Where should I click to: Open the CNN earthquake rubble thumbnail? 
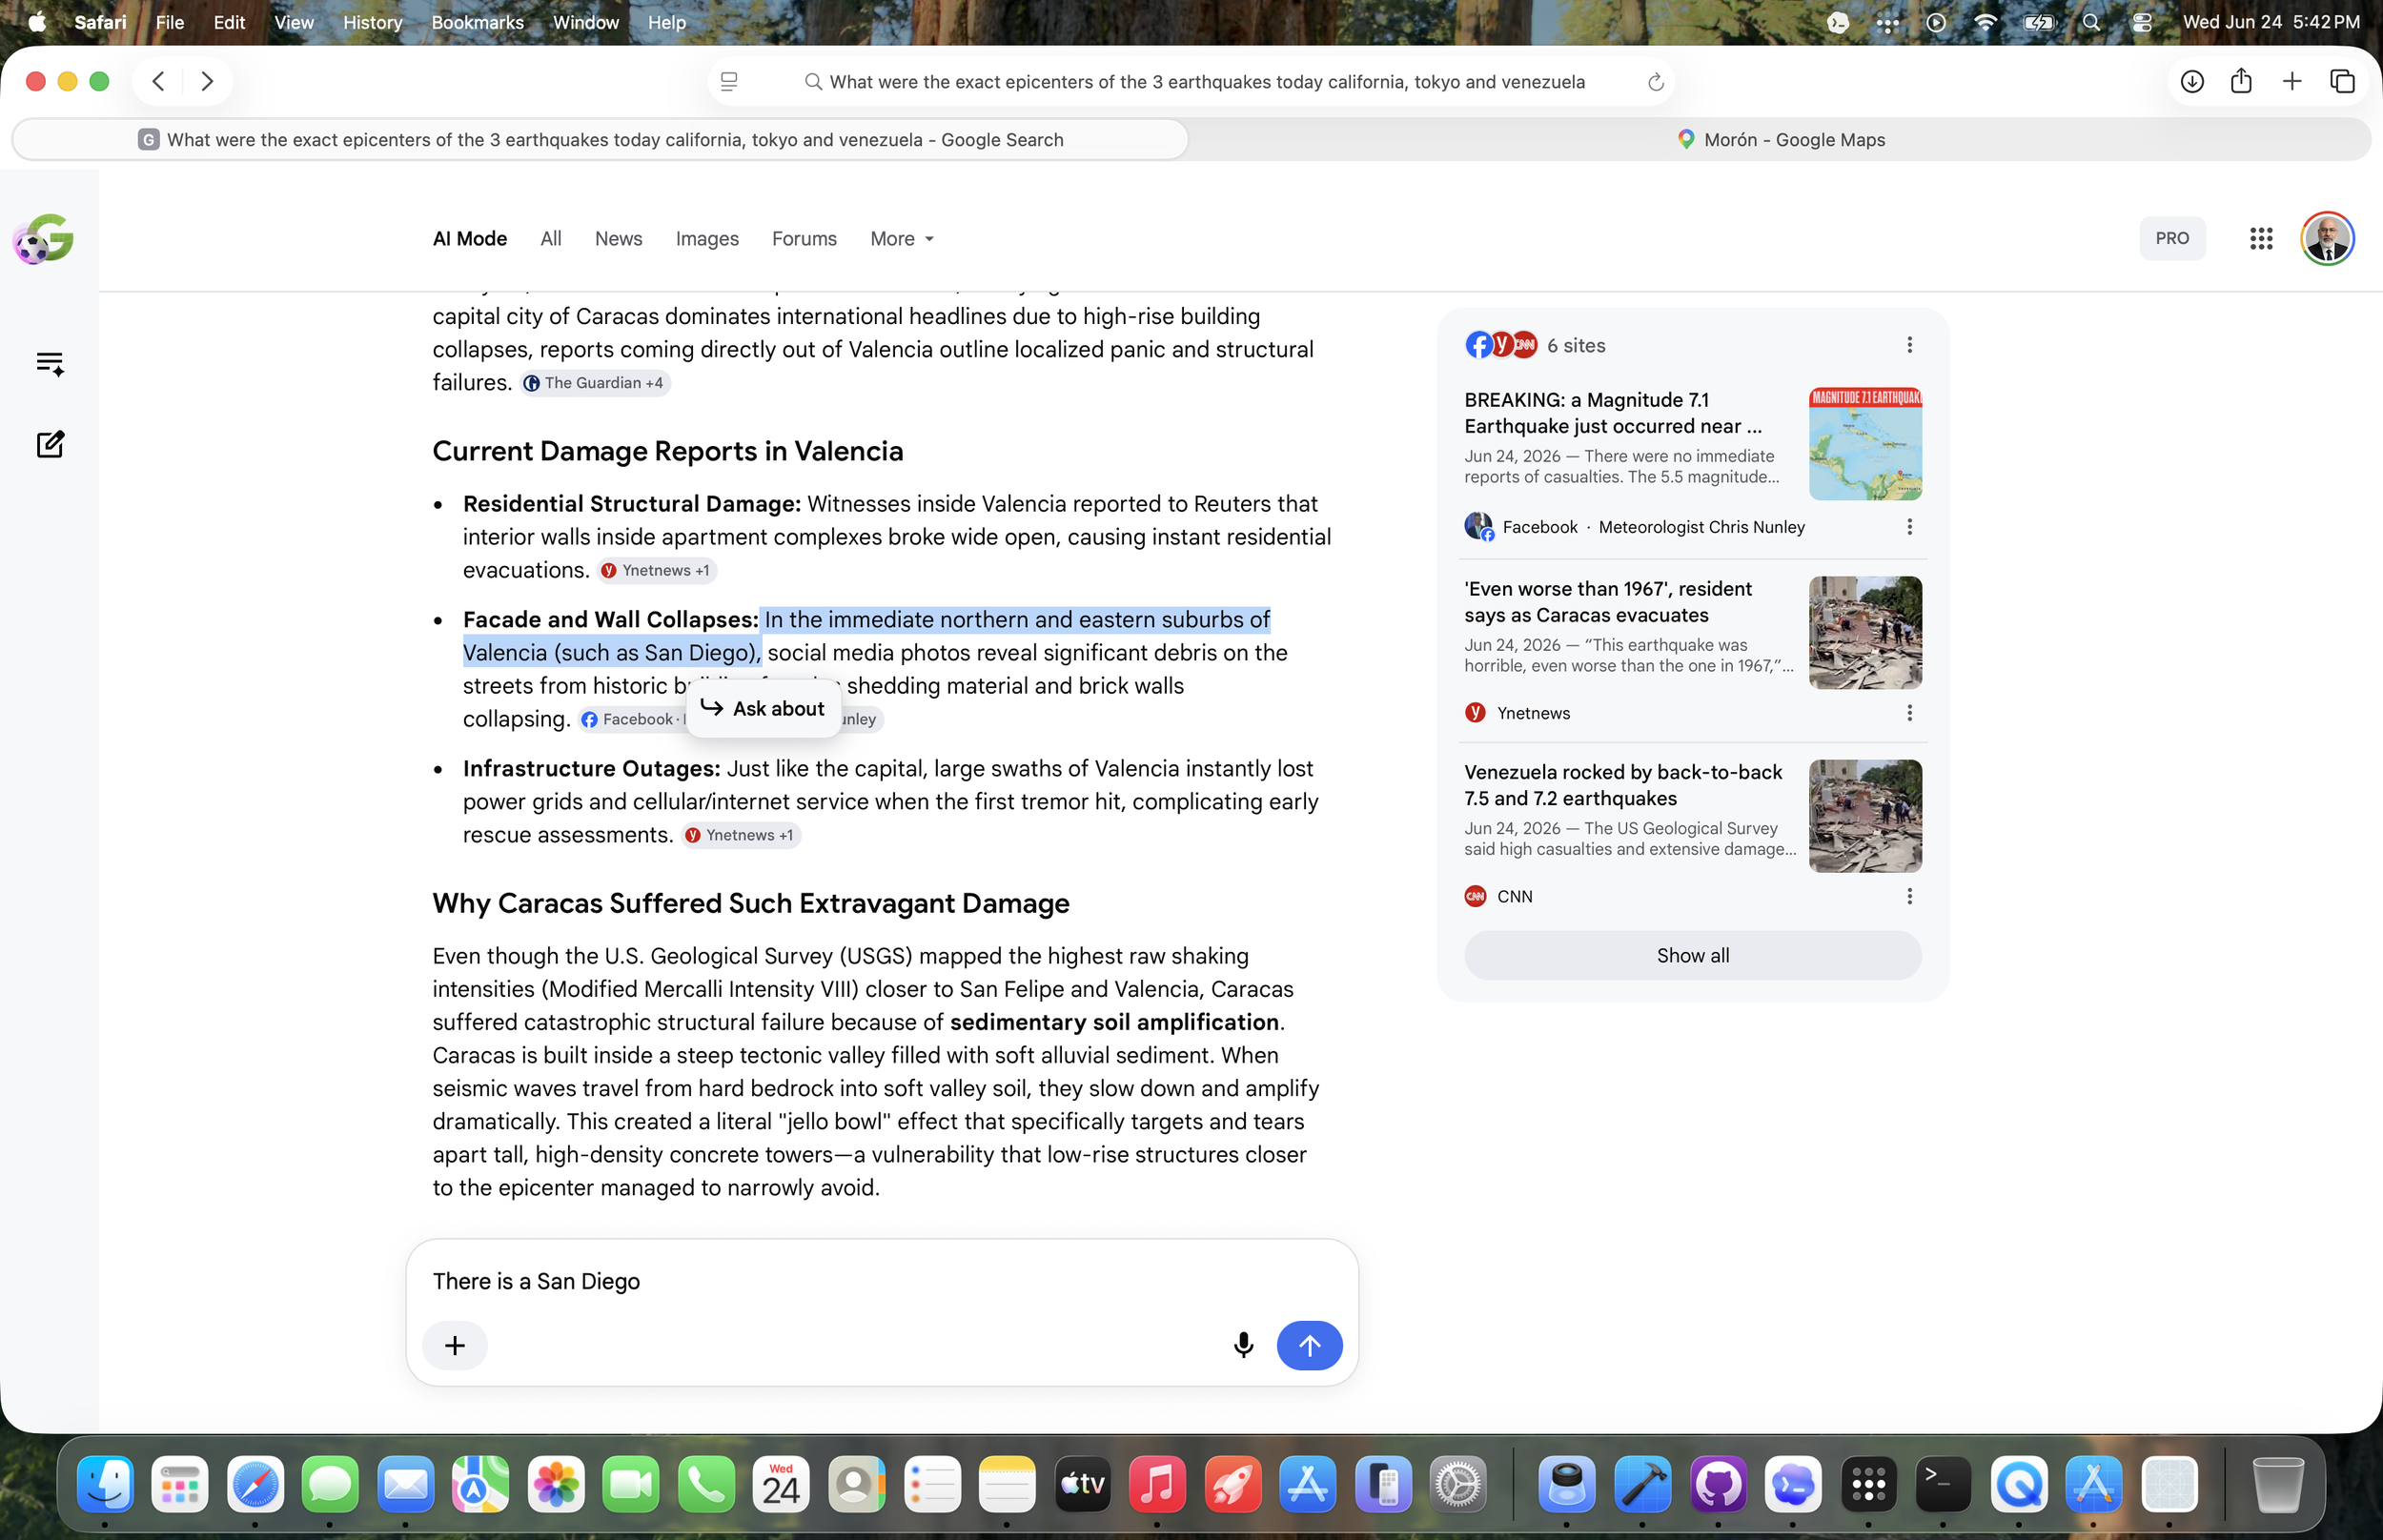click(x=1865, y=816)
